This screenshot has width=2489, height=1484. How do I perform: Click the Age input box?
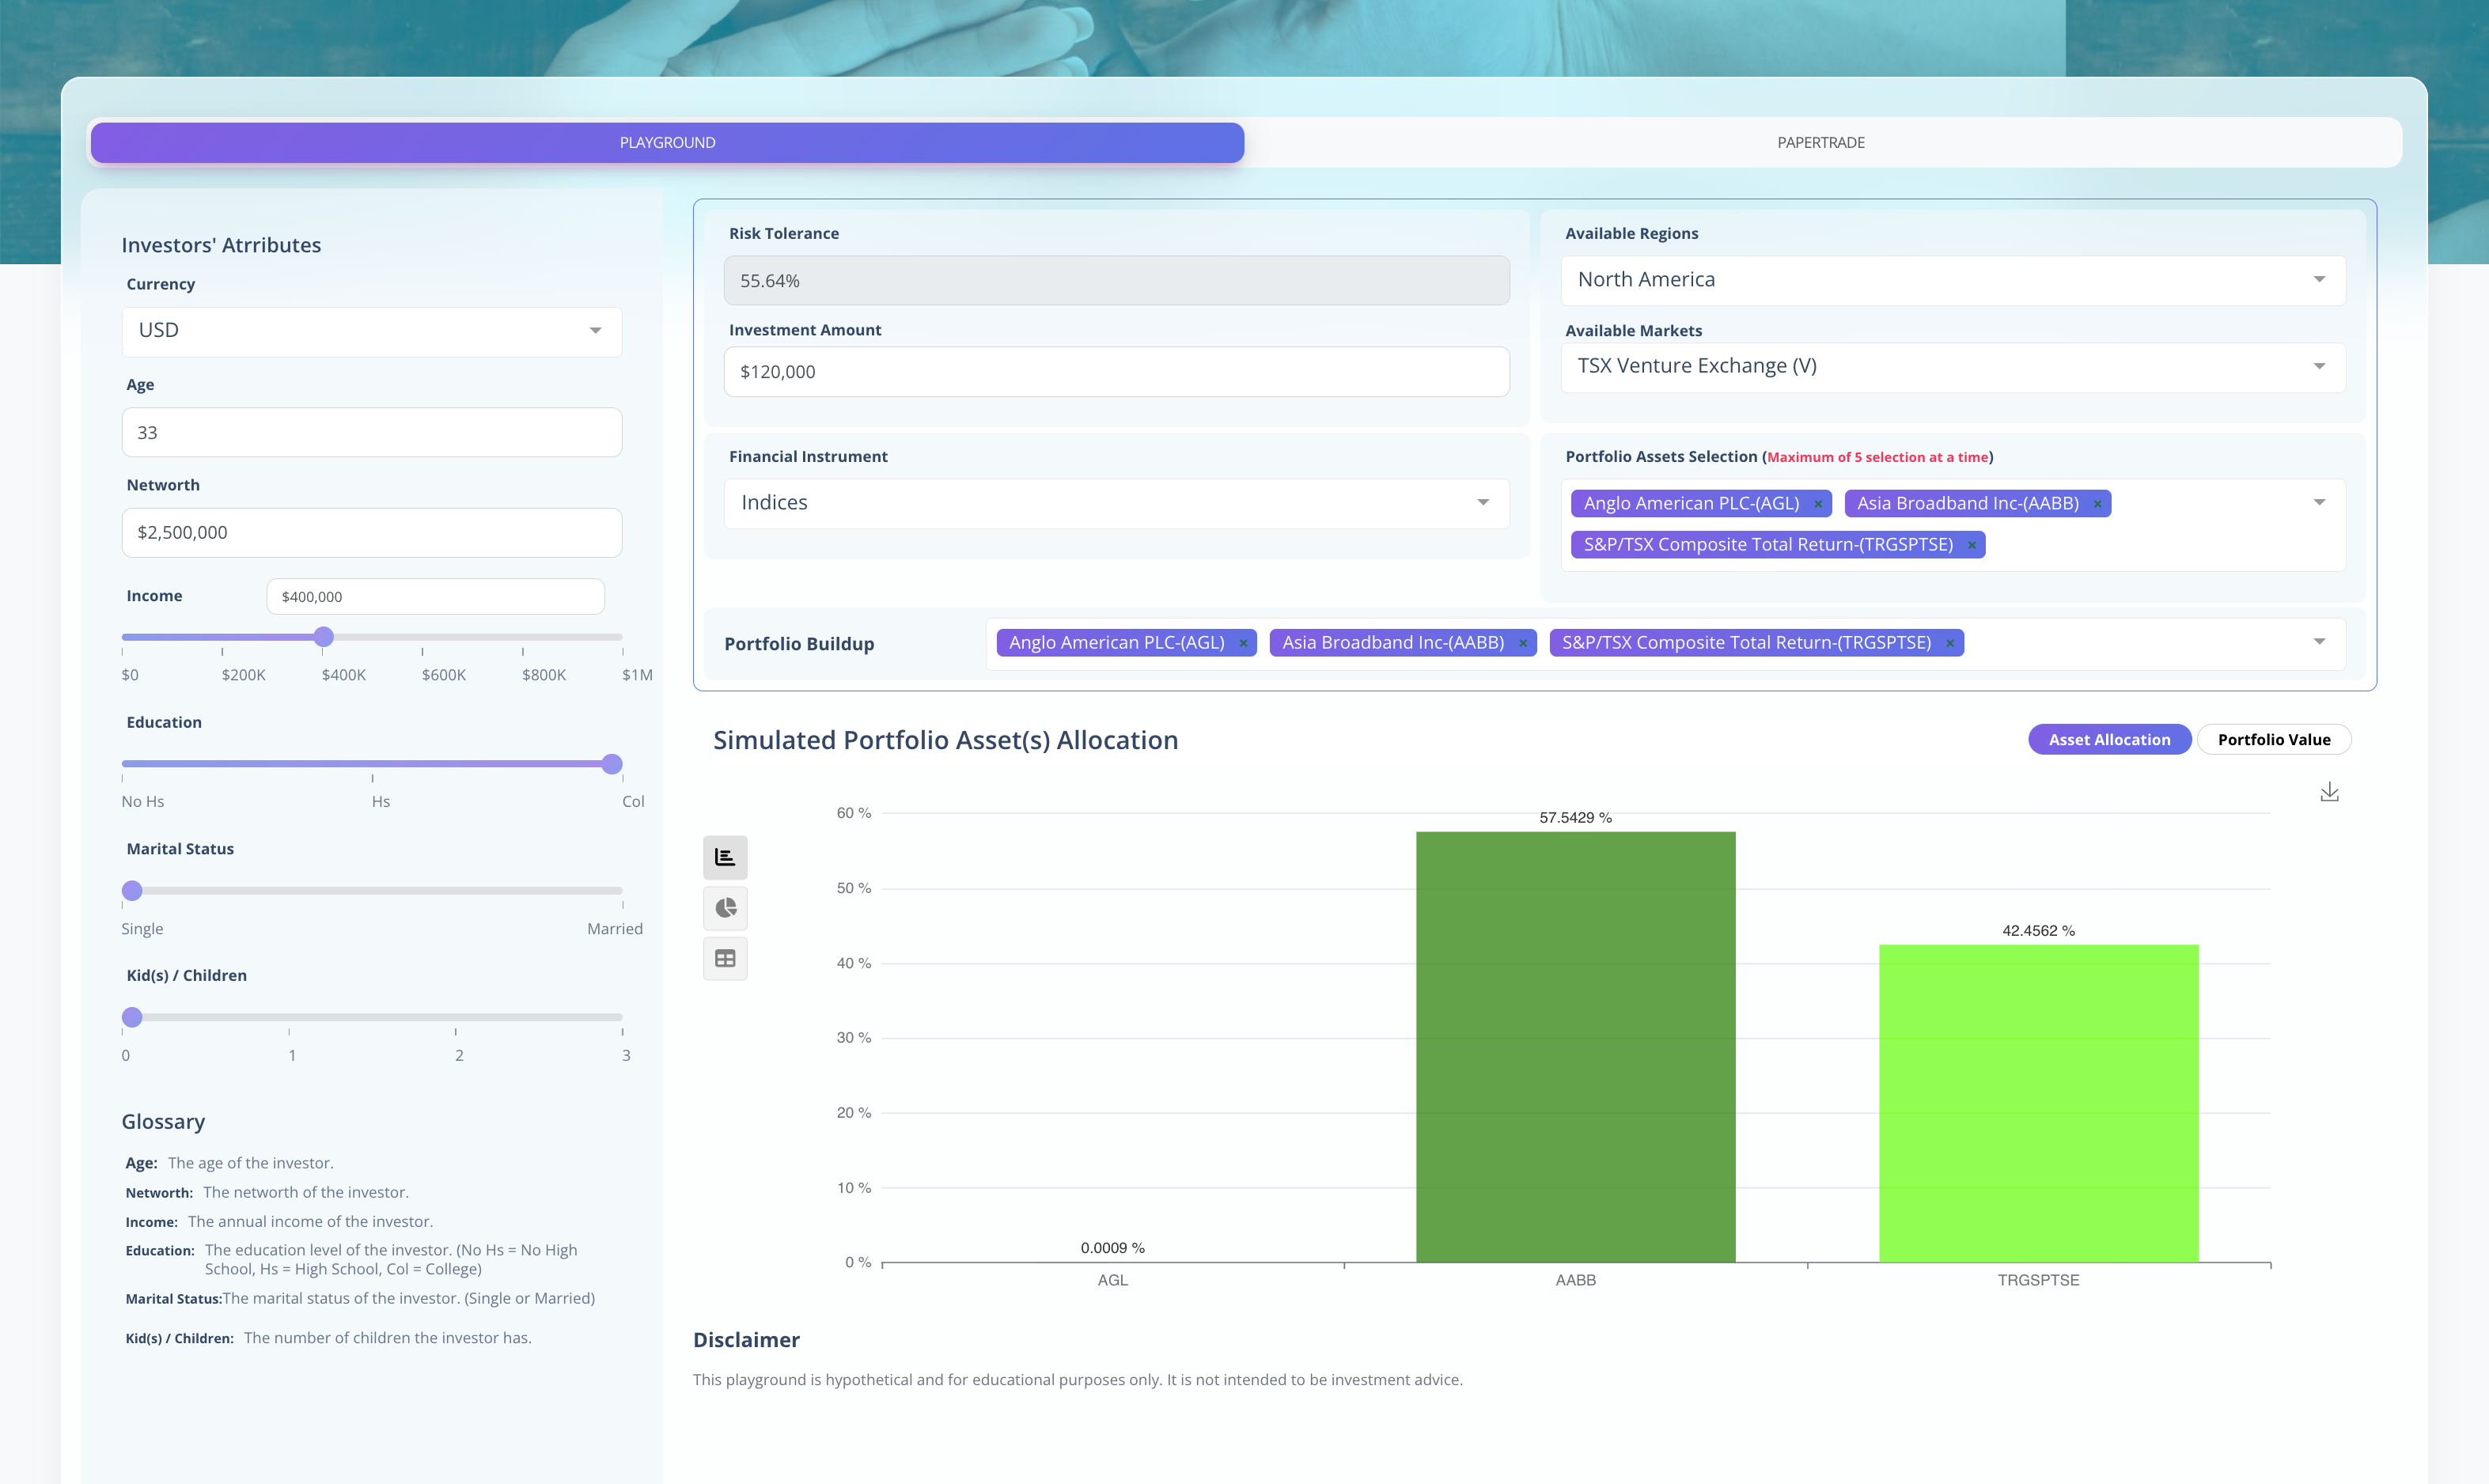coord(371,432)
